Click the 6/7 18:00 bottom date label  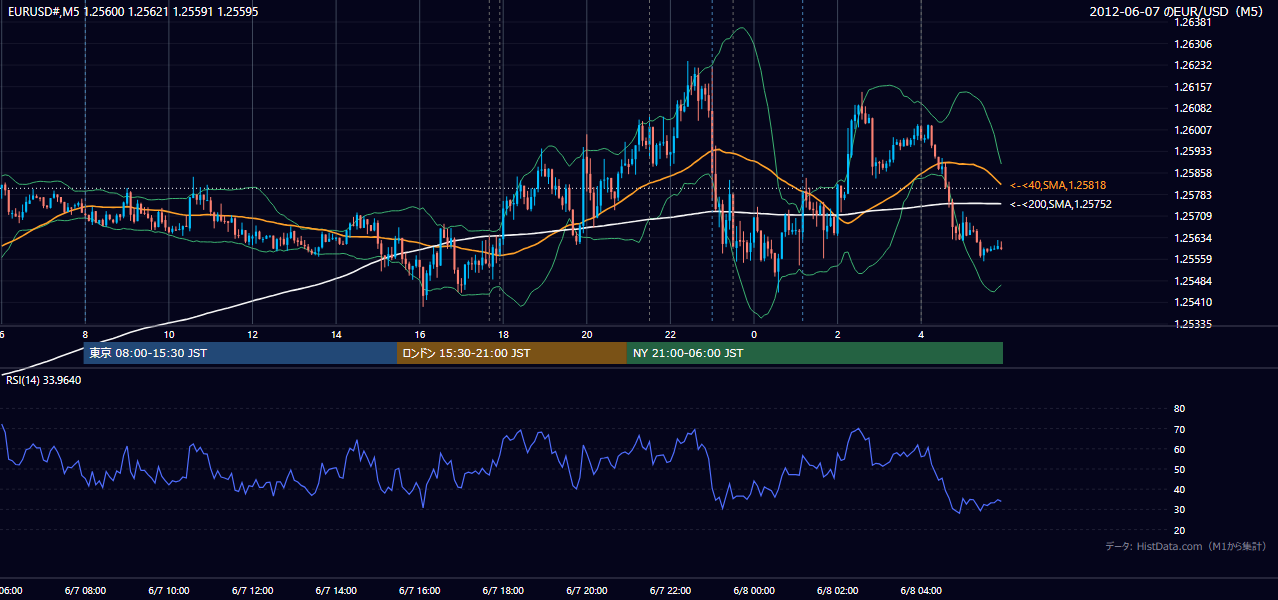[503, 591]
